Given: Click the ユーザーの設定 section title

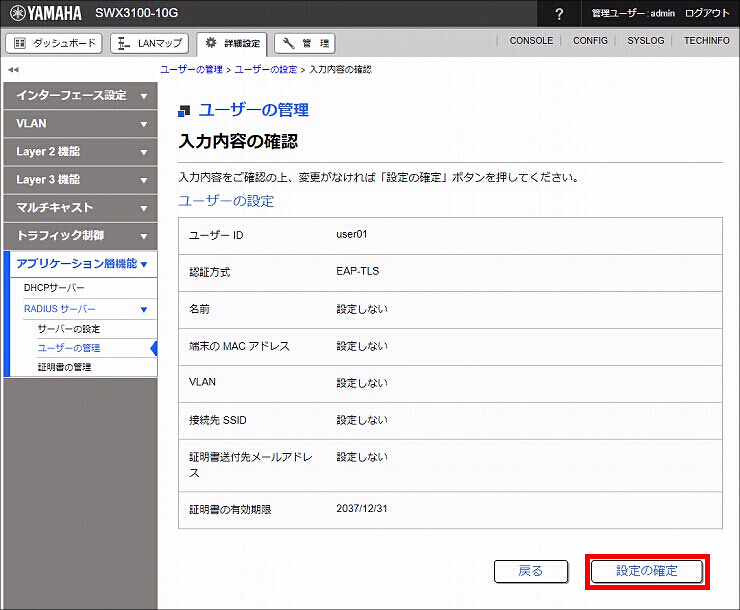Looking at the screenshot, I should [x=226, y=201].
